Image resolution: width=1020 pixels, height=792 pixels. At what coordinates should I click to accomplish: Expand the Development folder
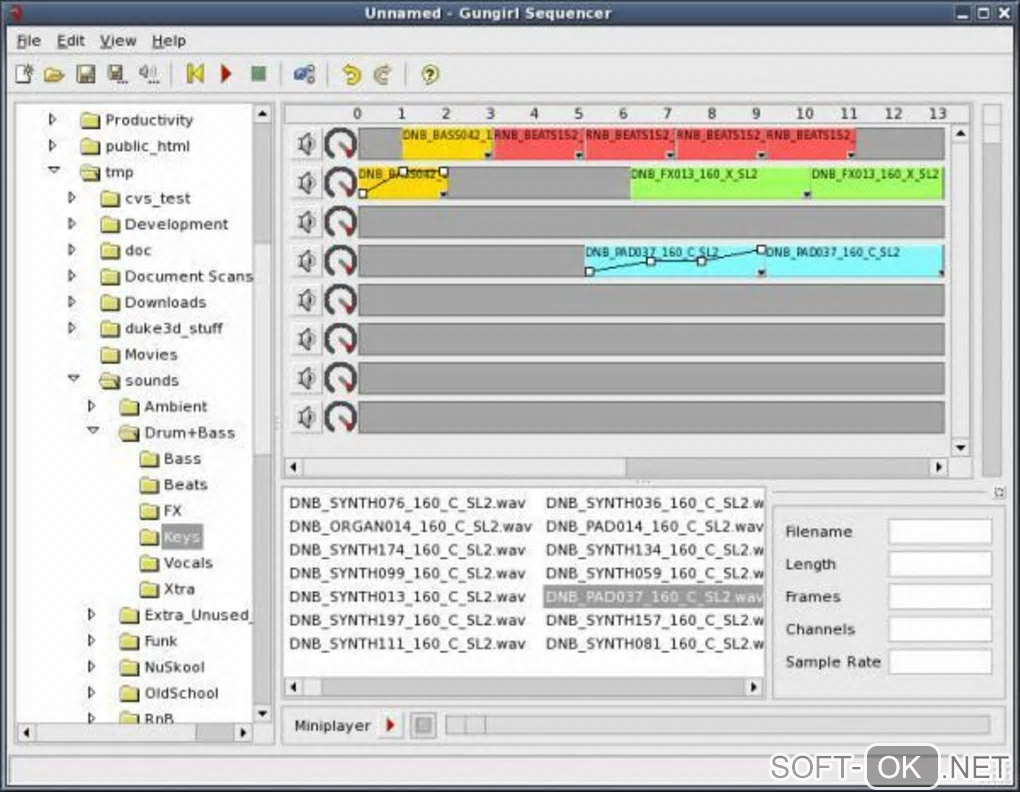tap(72, 223)
